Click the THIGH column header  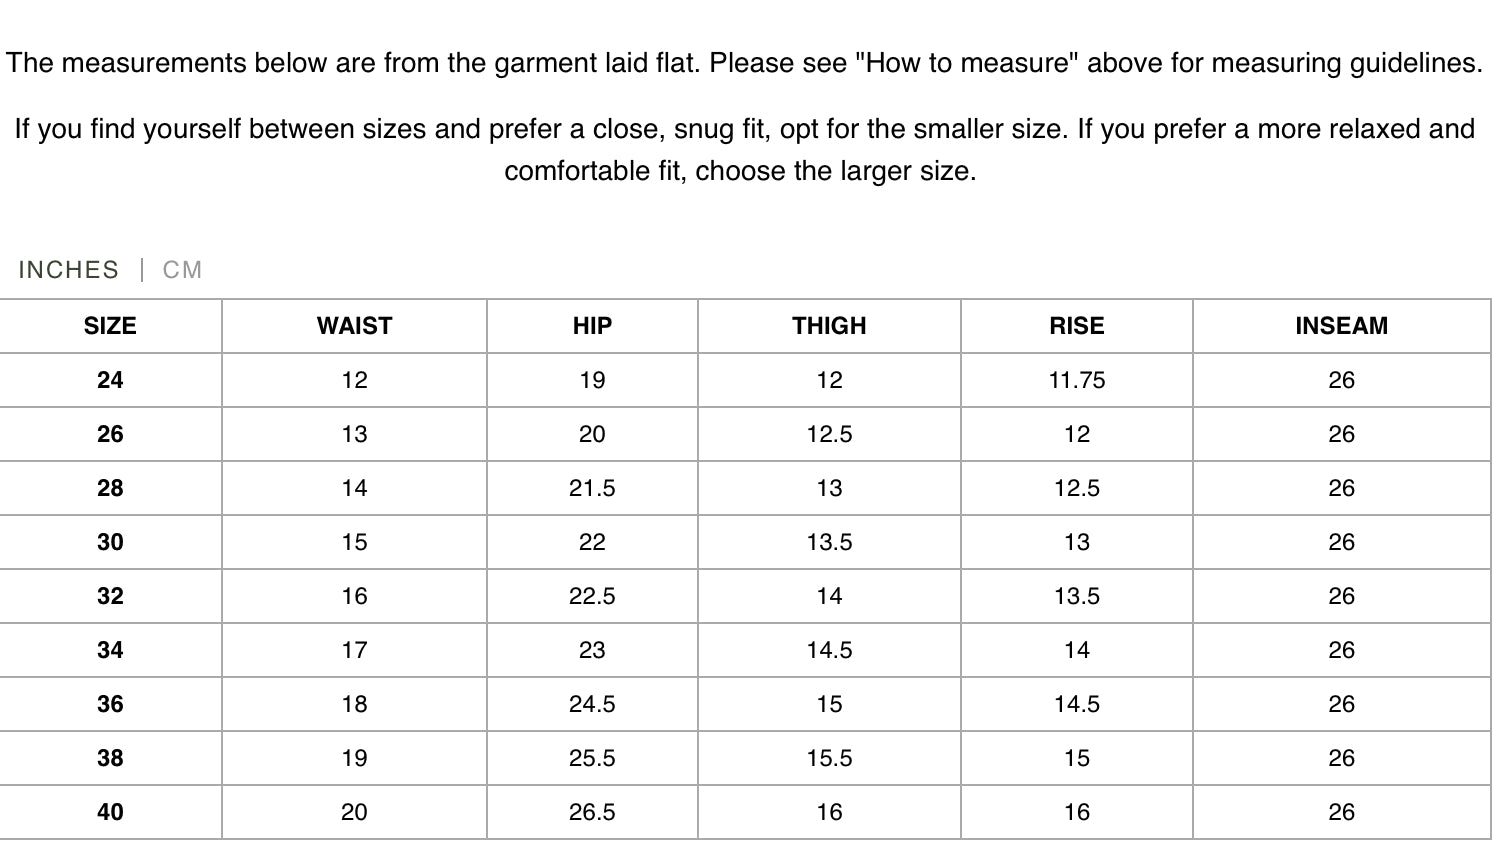pos(829,326)
